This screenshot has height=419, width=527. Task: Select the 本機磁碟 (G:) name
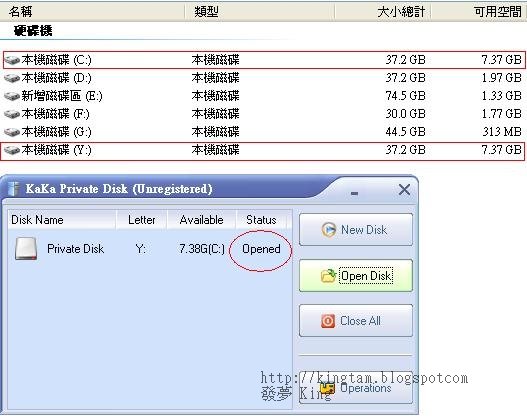56,132
